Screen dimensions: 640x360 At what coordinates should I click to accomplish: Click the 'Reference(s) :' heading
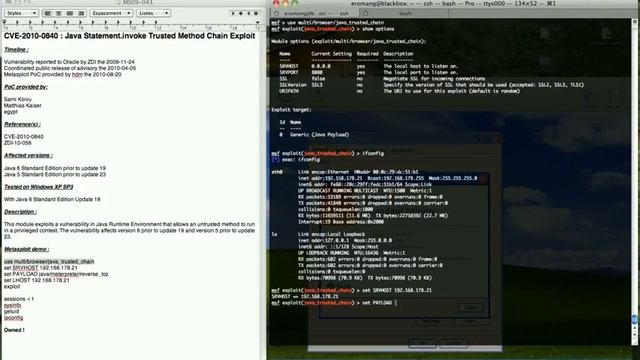coord(22,124)
